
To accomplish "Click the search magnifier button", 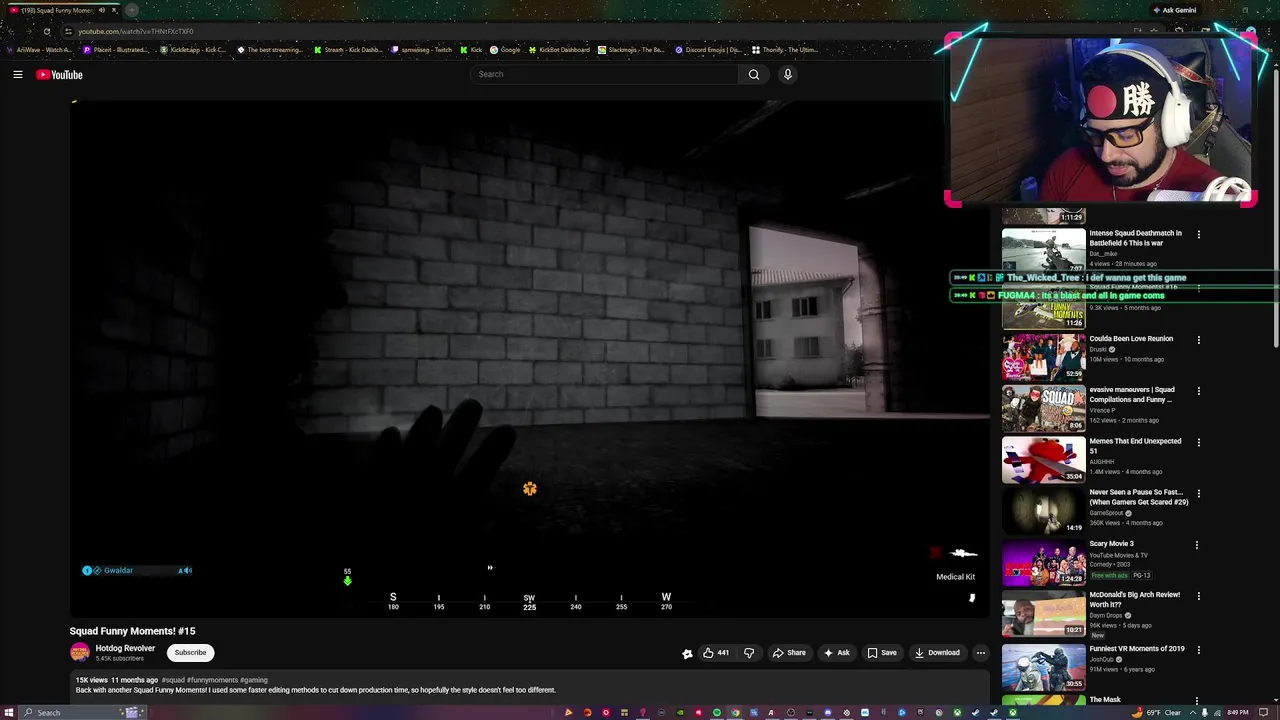I will [x=754, y=74].
